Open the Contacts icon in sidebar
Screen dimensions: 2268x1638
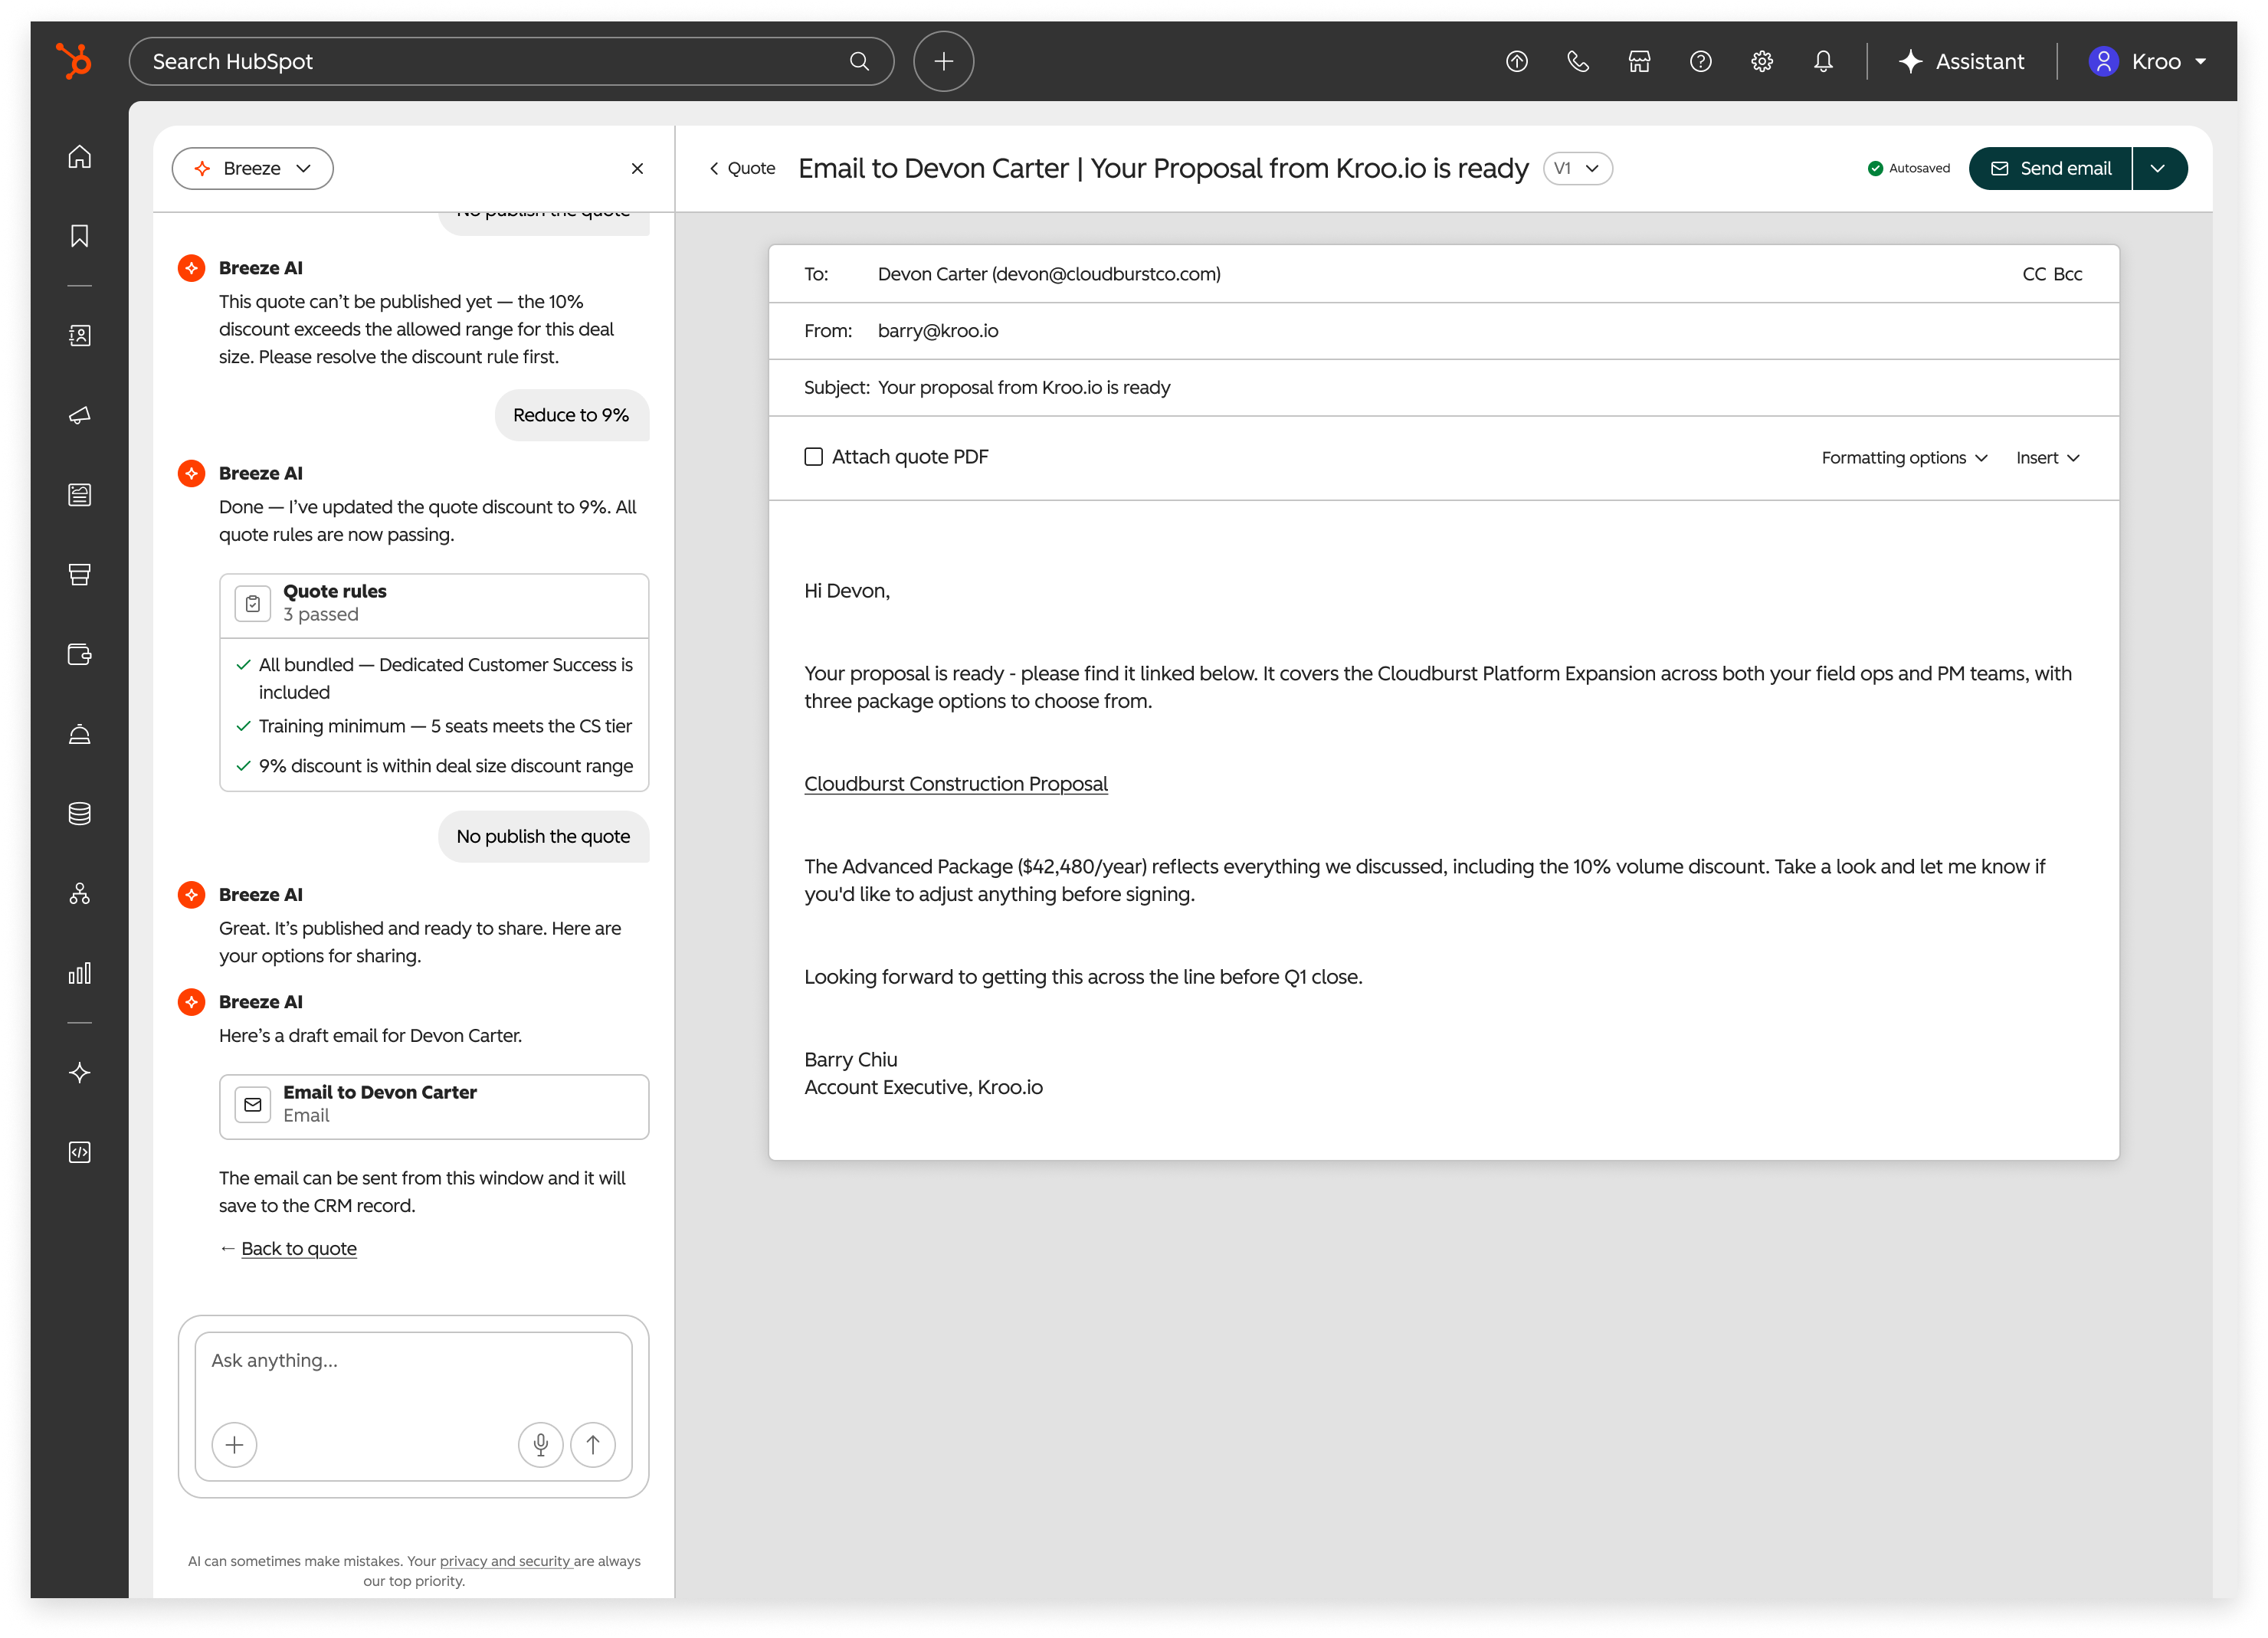pyautogui.click(x=80, y=336)
